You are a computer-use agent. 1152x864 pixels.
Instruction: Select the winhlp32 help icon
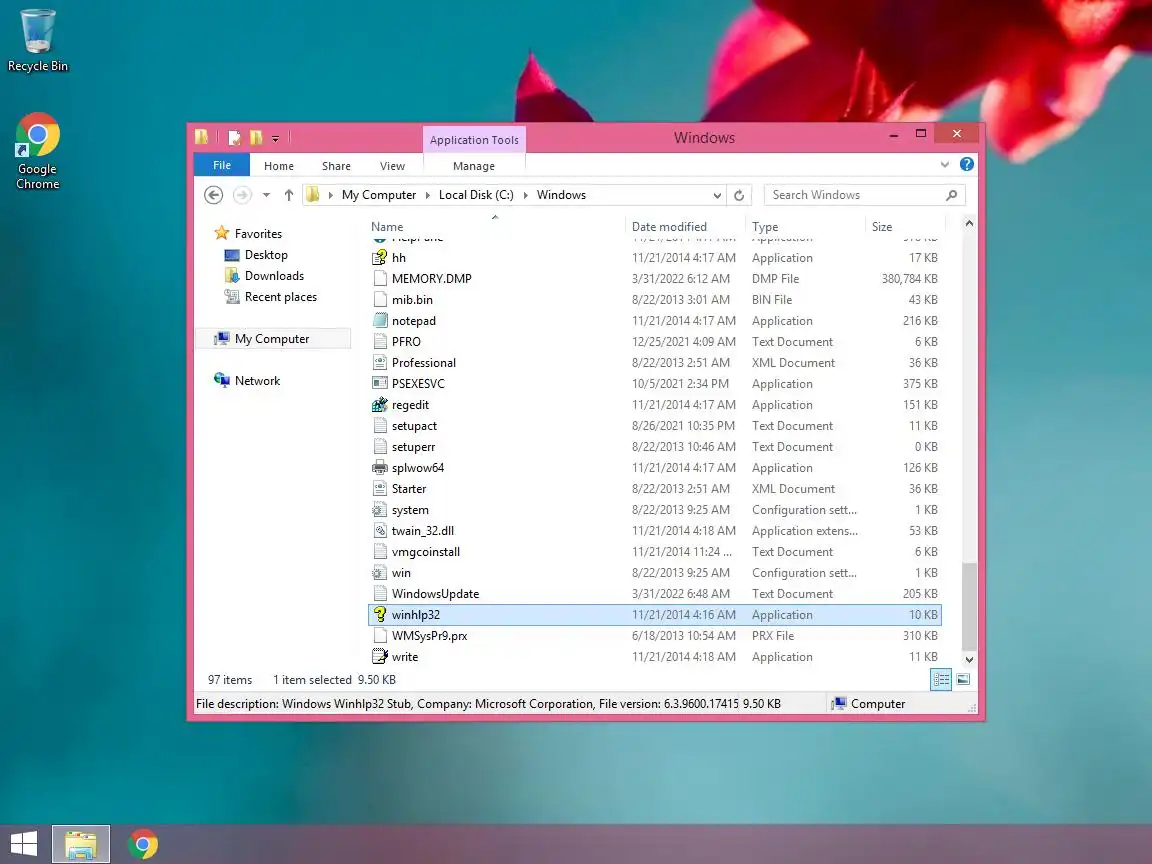380,615
